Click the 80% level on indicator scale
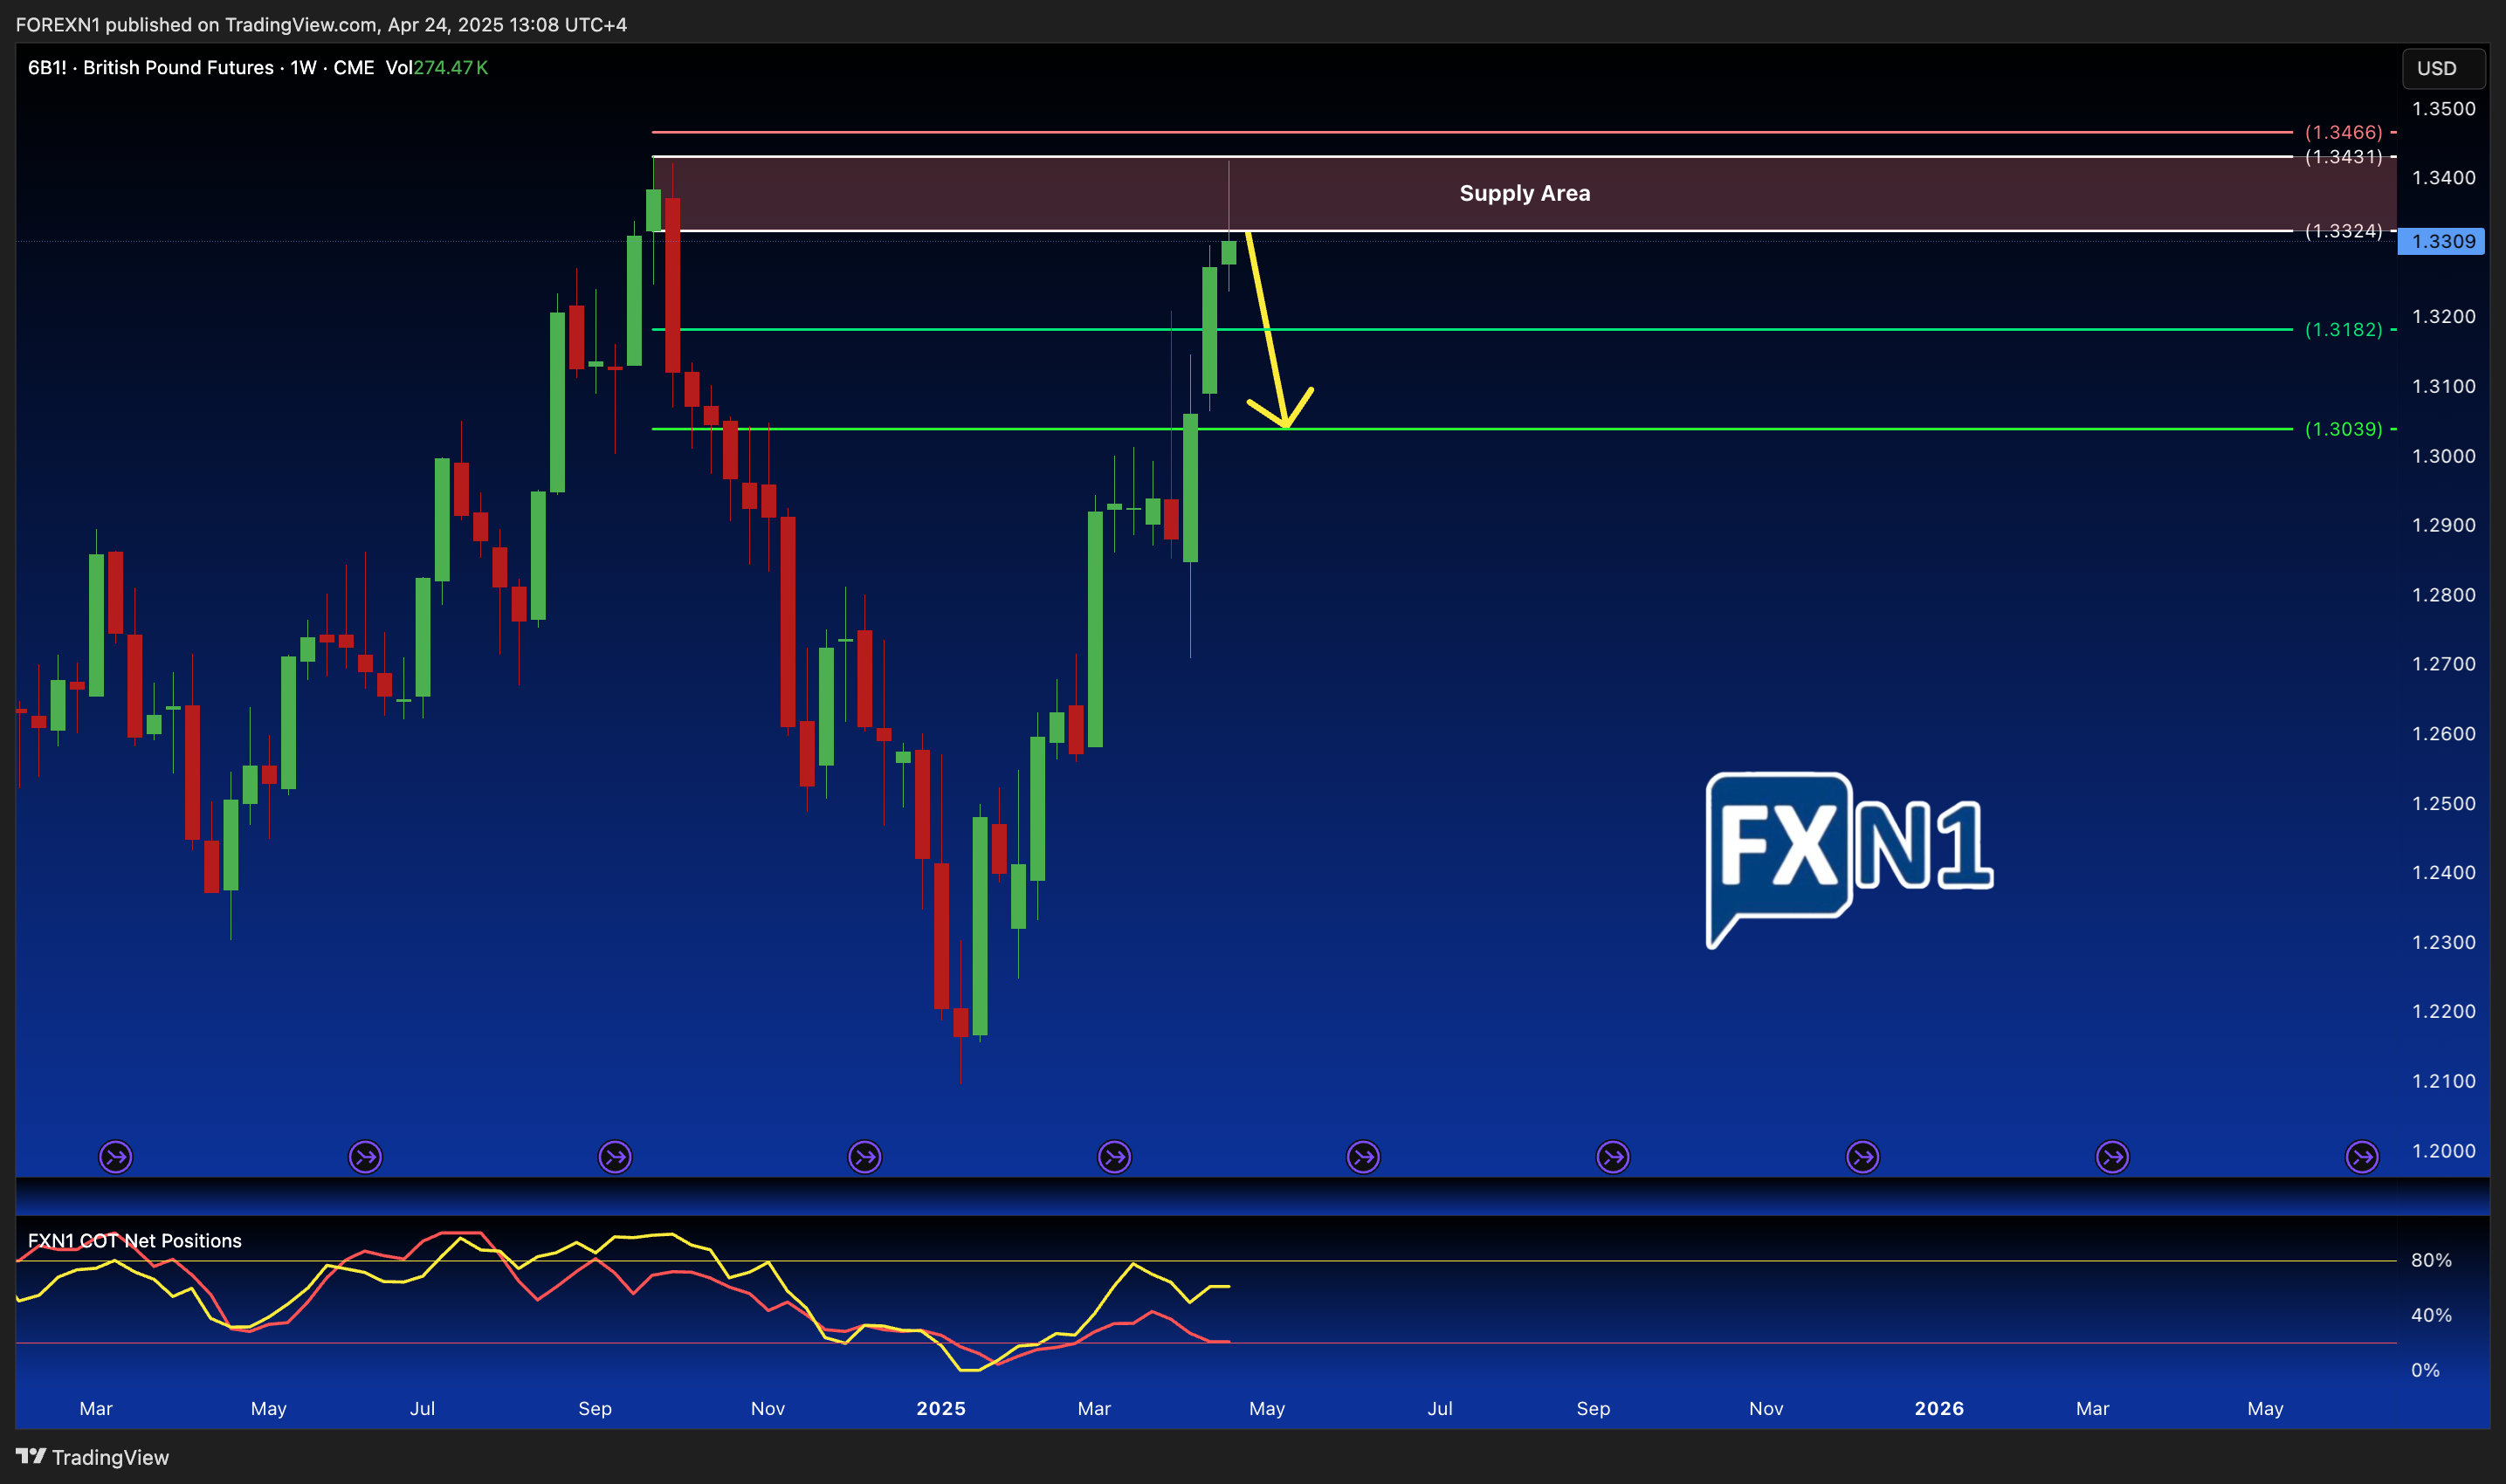Image resolution: width=2506 pixels, height=1484 pixels. (2431, 1260)
